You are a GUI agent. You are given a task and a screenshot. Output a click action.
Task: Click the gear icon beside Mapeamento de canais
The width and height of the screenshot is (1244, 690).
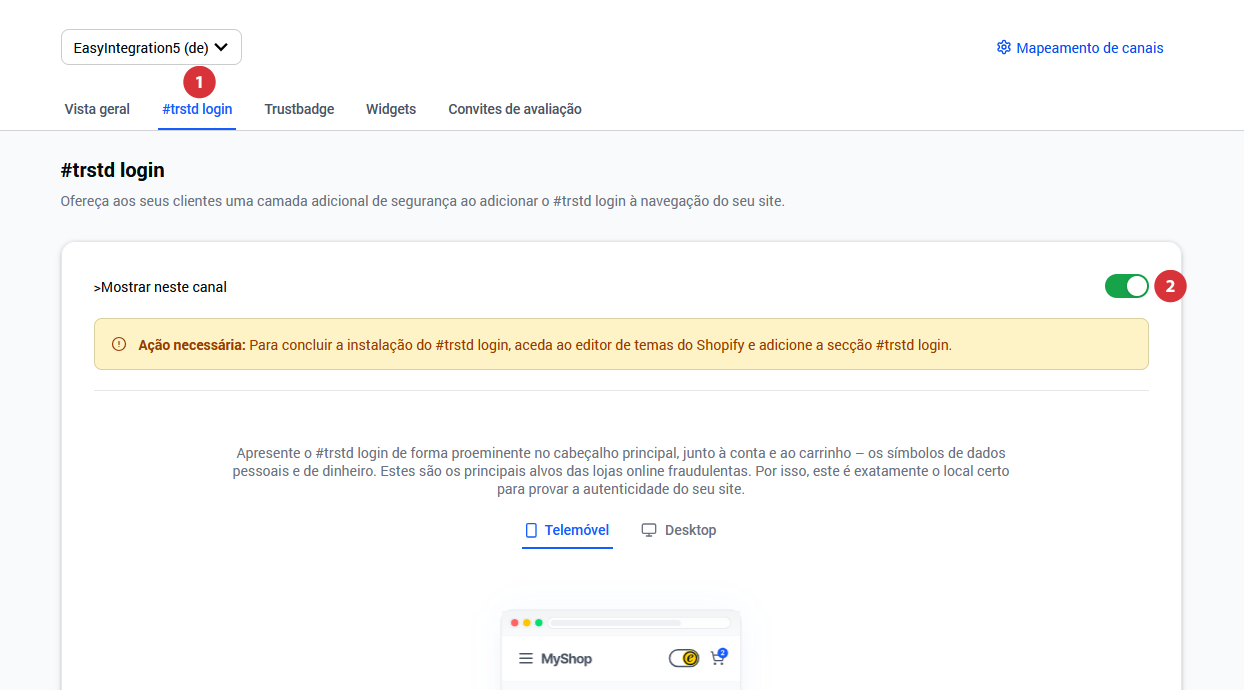(x=1004, y=47)
